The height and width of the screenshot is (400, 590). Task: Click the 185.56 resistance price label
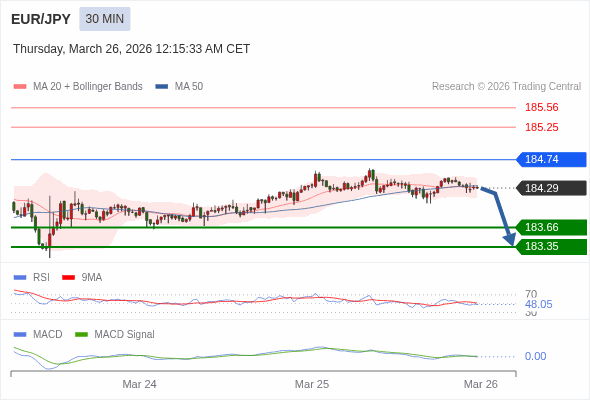click(x=541, y=107)
